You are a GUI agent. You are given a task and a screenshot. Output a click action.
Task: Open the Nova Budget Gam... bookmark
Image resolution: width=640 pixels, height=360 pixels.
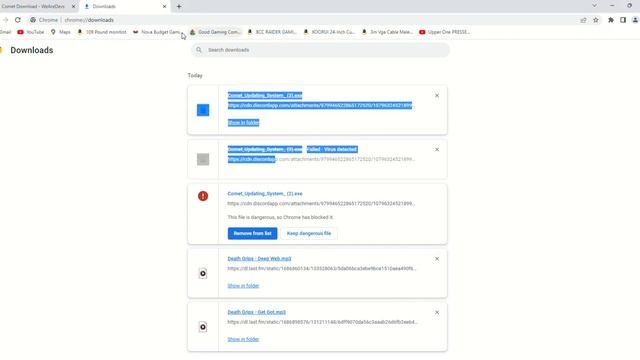point(156,32)
